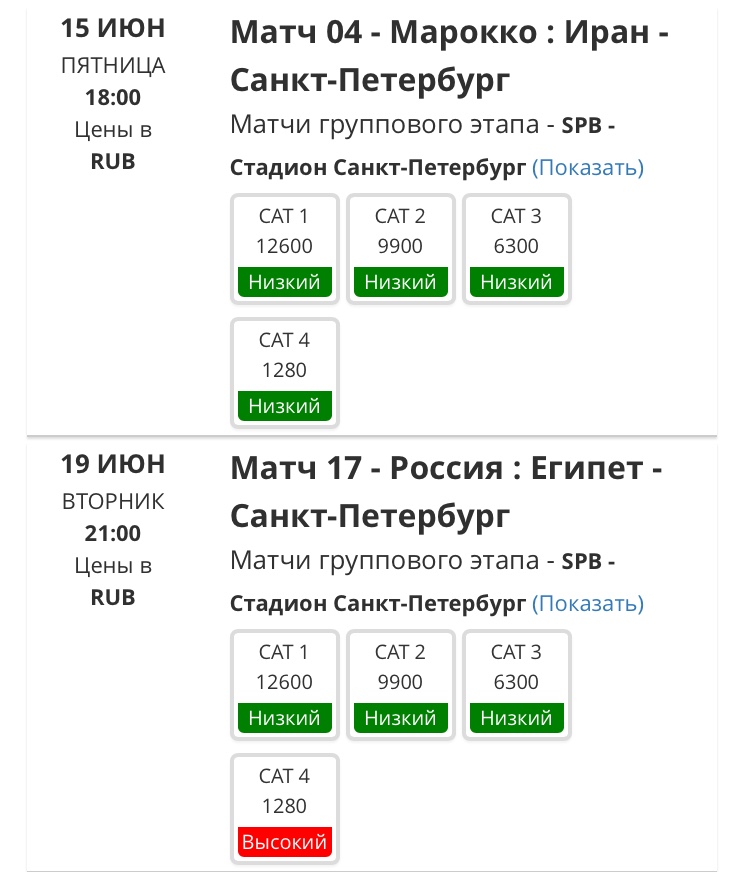Image resolution: width=745 pixels, height=872 pixels.
Task: Show stadium details for Match 17
Action: [x=587, y=604]
